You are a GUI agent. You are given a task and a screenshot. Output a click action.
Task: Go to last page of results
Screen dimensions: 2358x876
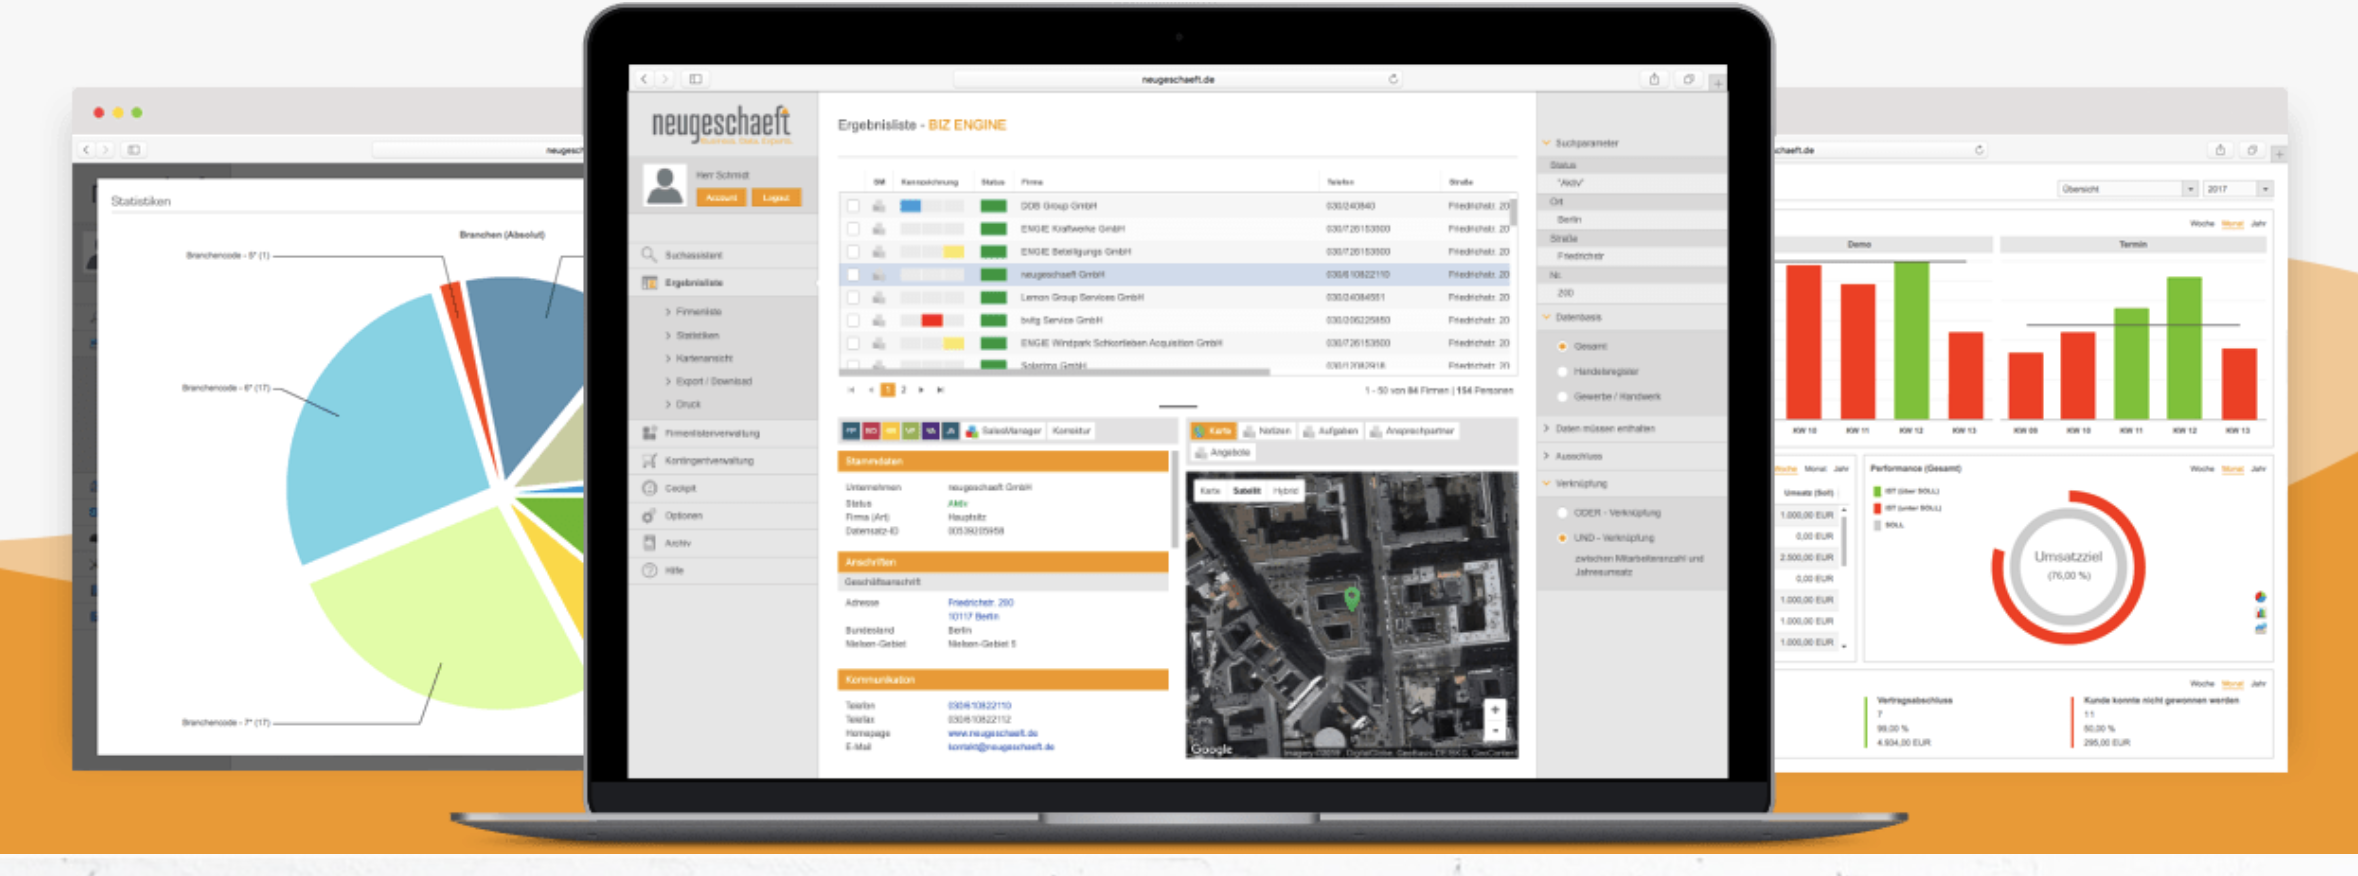point(940,390)
